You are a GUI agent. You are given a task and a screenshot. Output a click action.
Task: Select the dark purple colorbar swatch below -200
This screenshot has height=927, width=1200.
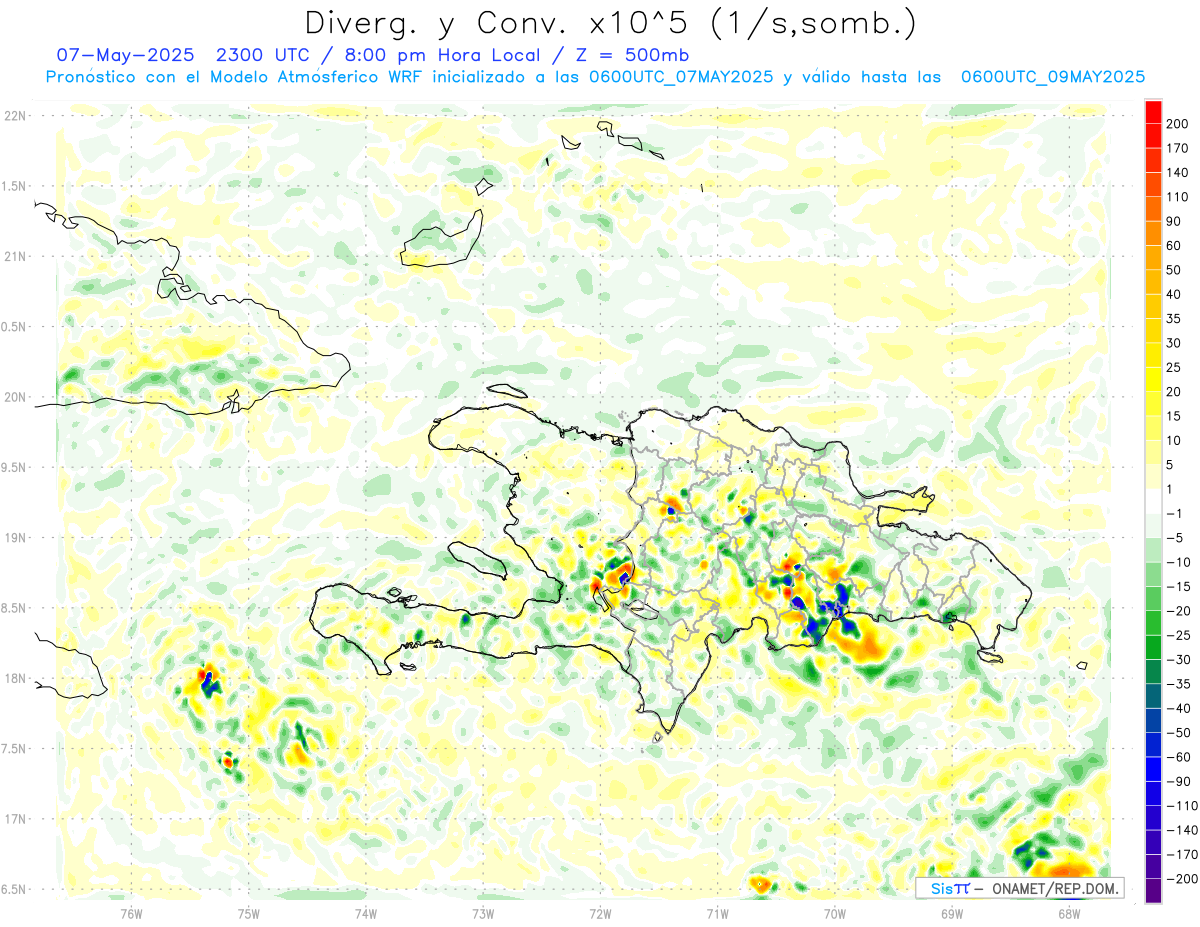click(1153, 891)
